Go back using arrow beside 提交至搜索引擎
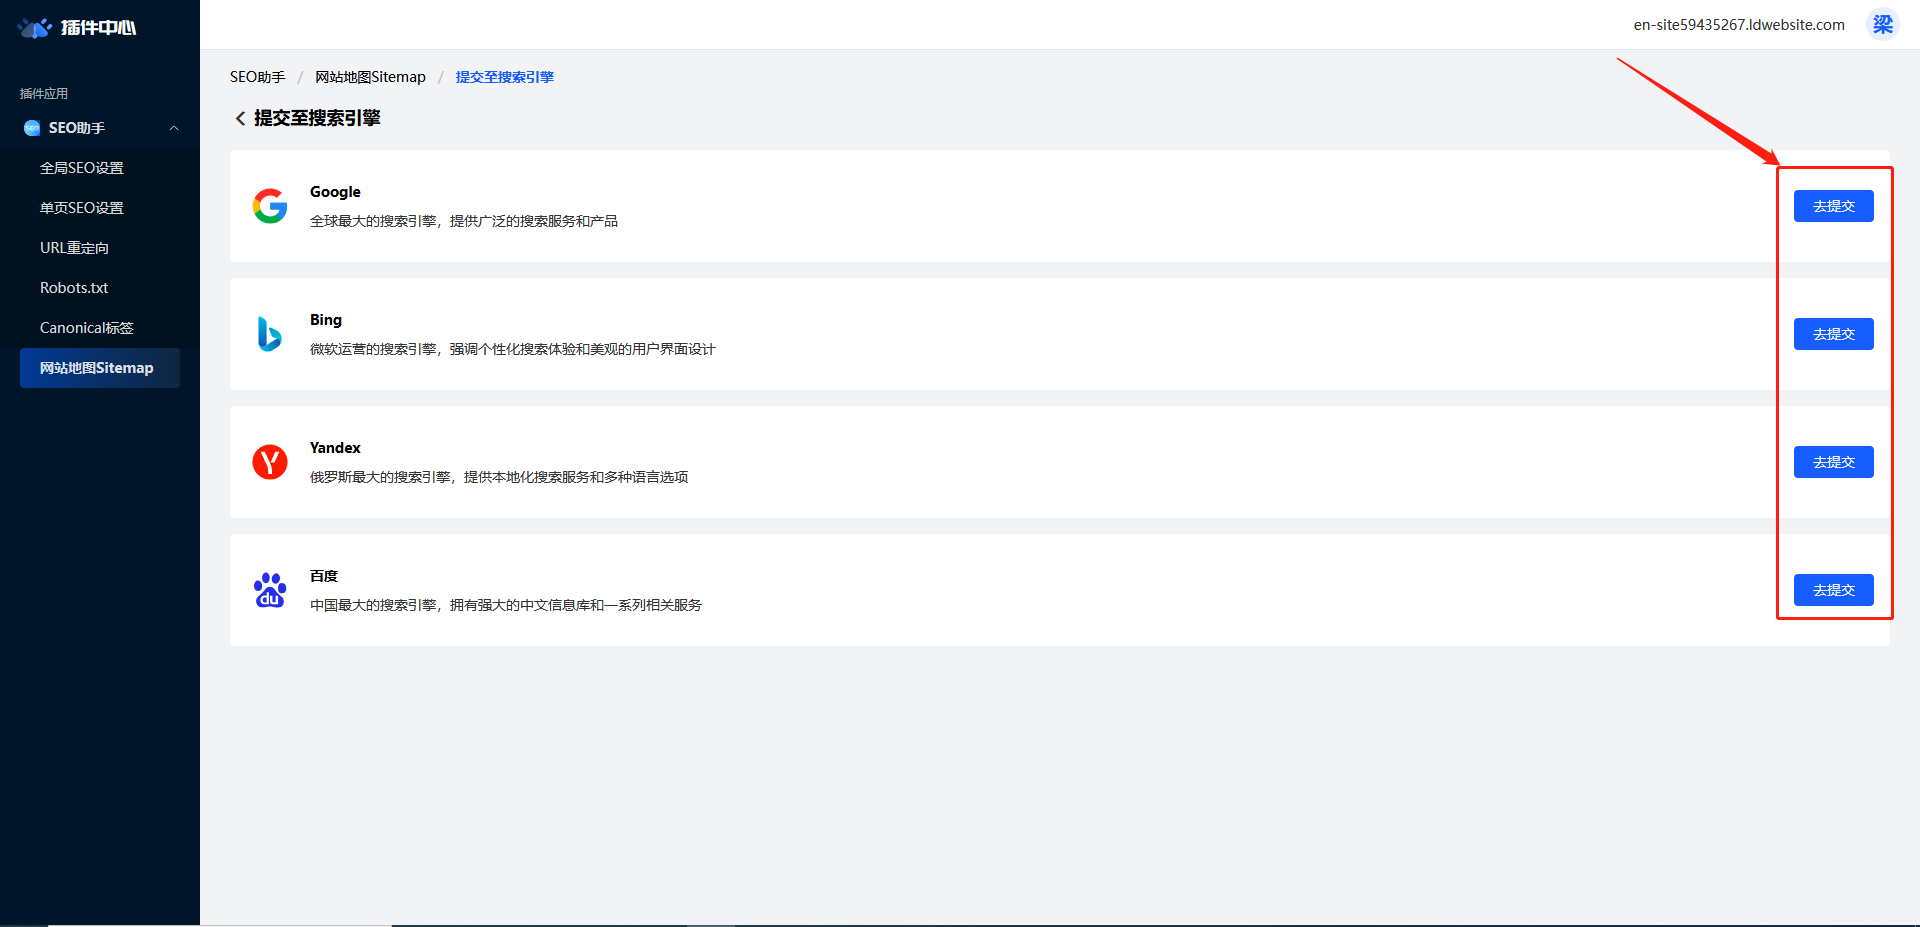1920x927 pixels. coord(240,119)
